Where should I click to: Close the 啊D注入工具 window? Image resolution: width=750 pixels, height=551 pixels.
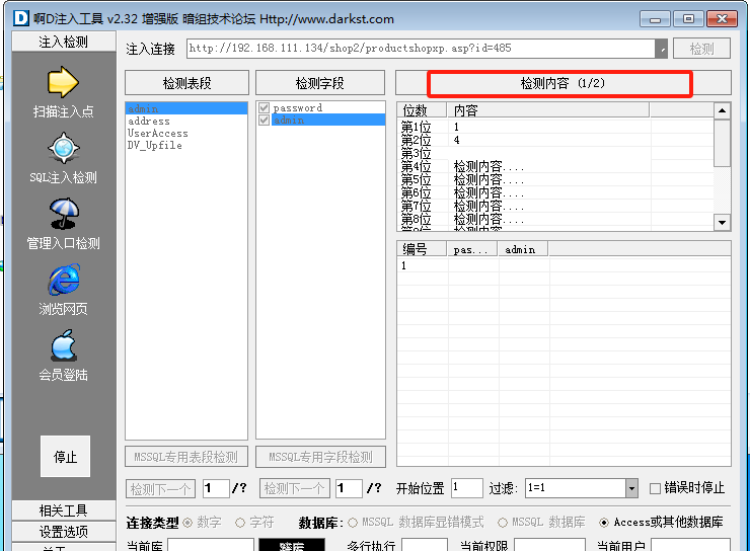tap(722, 19)
